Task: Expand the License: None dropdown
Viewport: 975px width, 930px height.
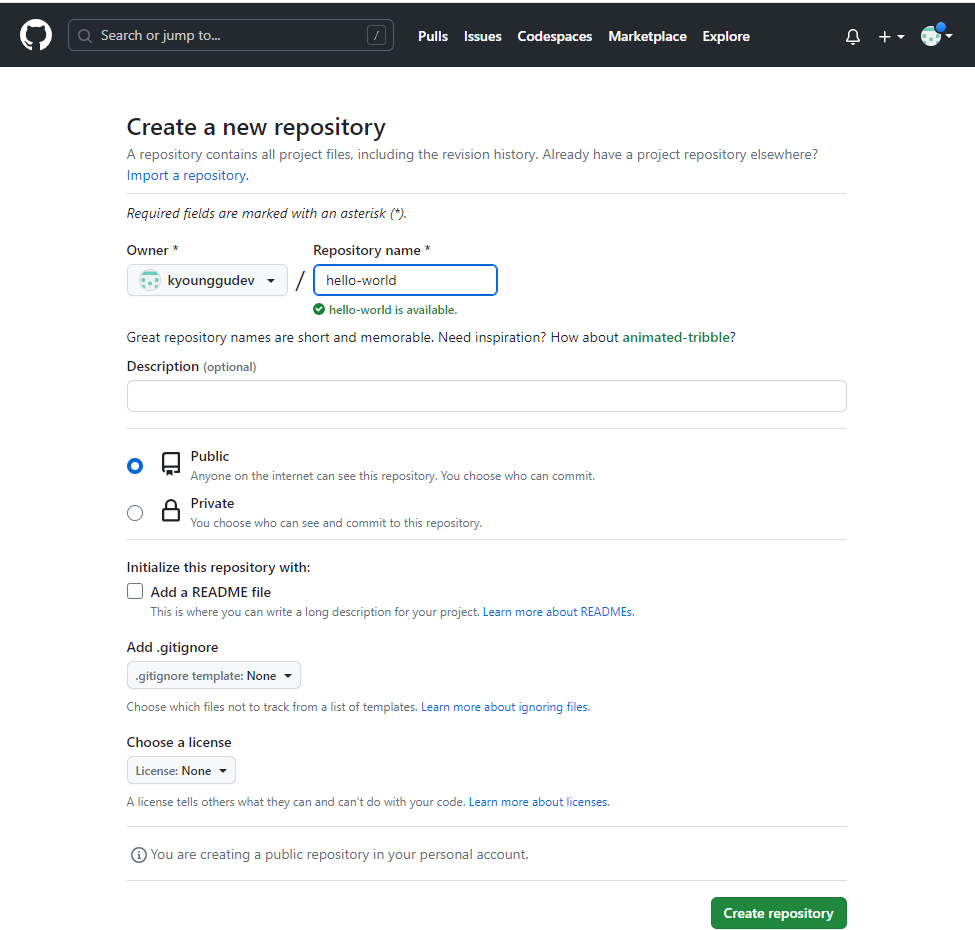Action: (x=182, y=771)
